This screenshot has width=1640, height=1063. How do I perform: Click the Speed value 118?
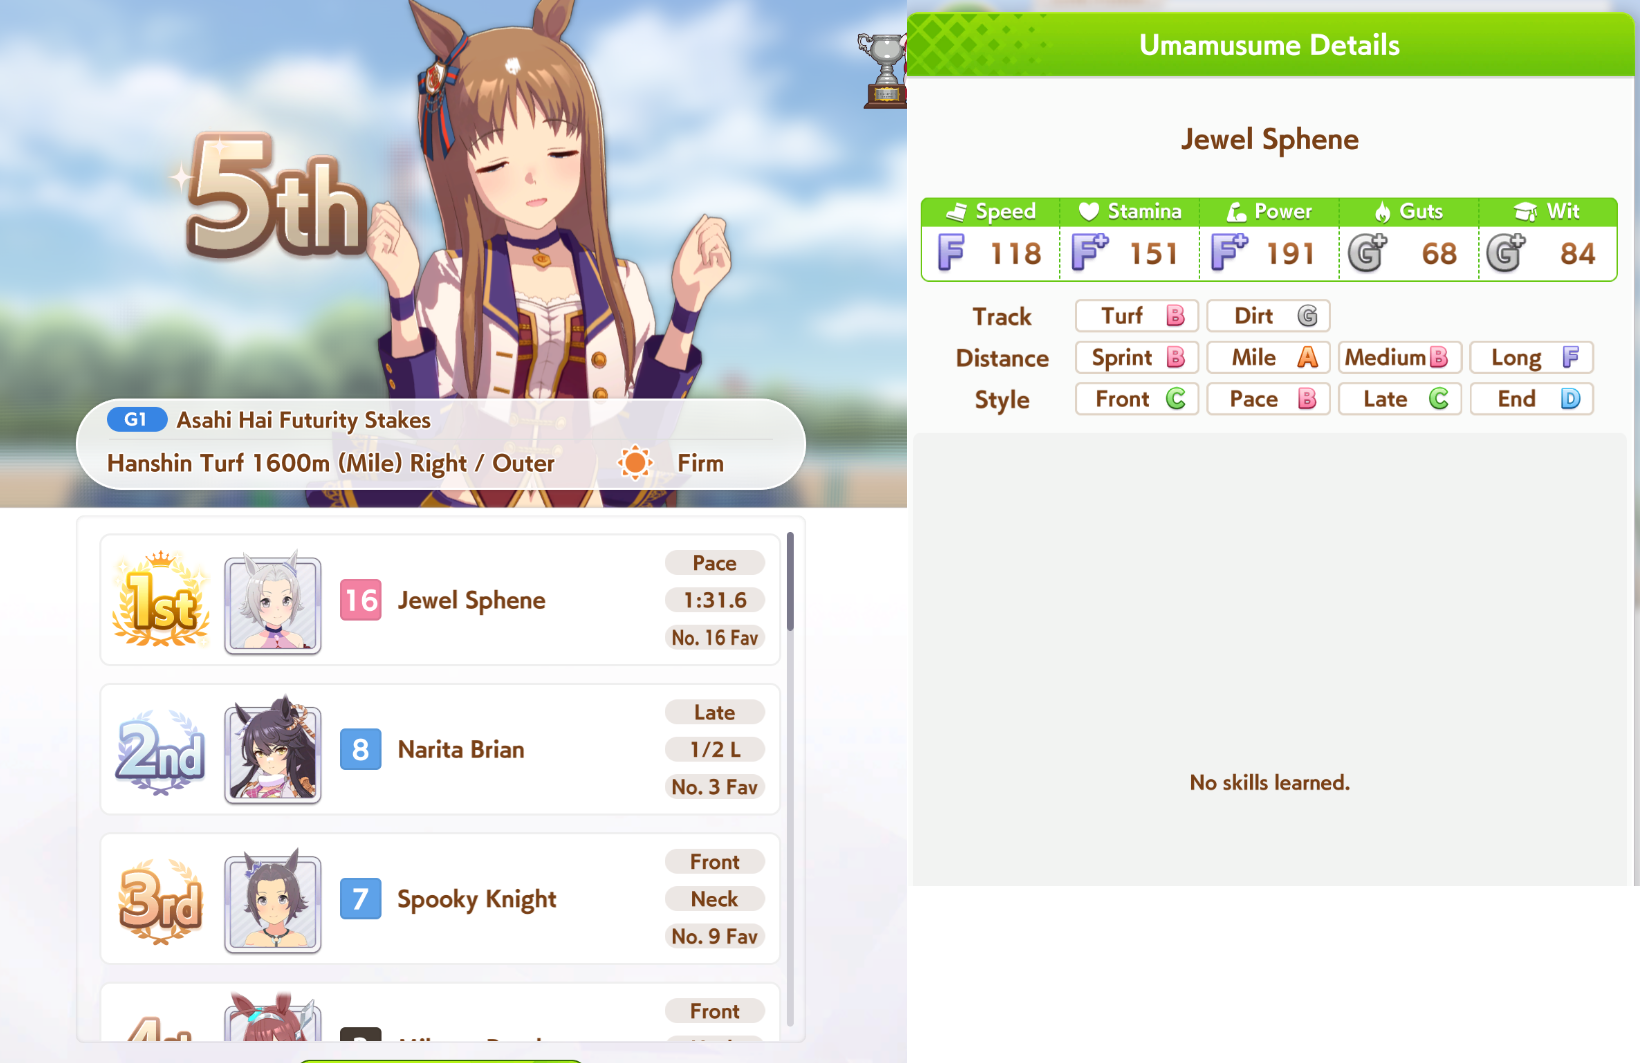[x=1016, y=254]
